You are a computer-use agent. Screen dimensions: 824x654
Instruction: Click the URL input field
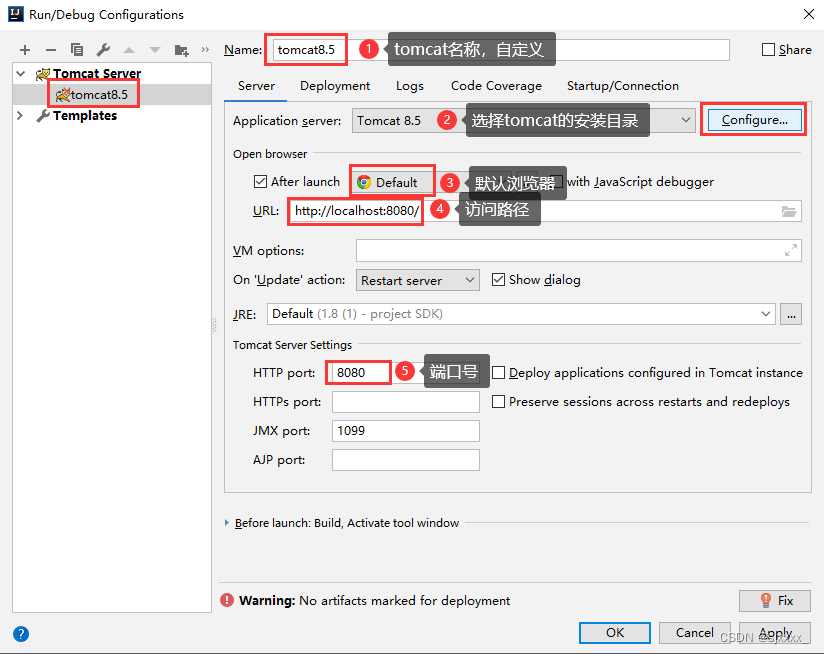(545, 211)
